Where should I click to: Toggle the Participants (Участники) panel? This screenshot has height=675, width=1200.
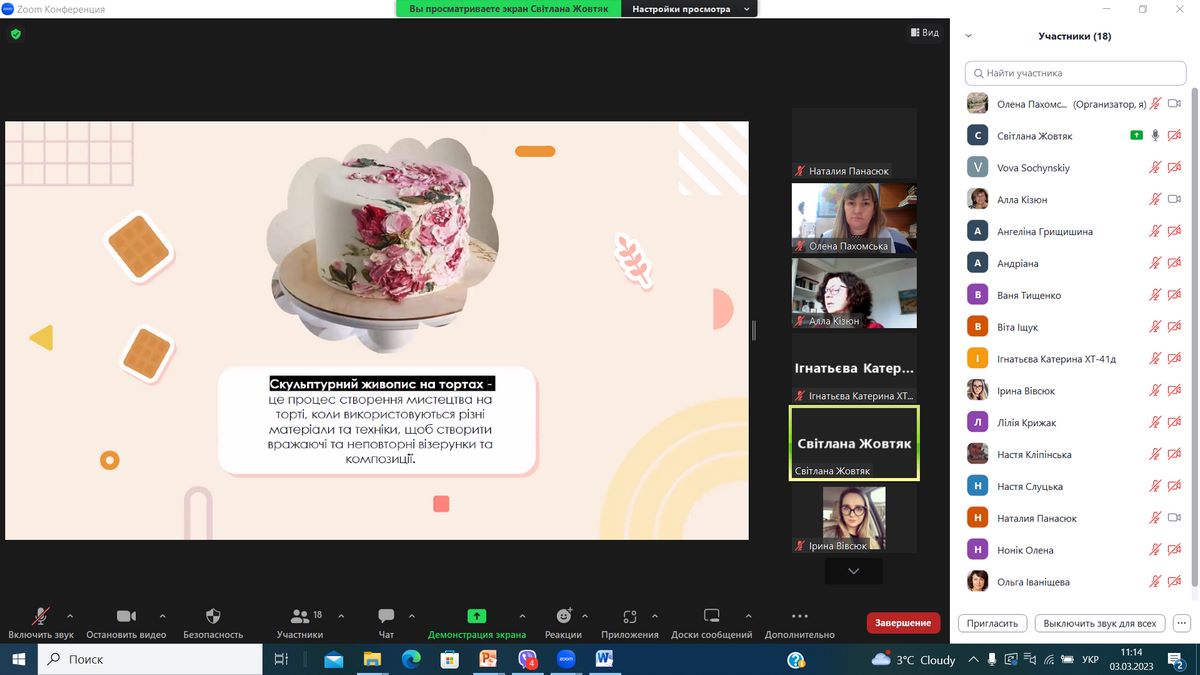[x=299, y=616]
